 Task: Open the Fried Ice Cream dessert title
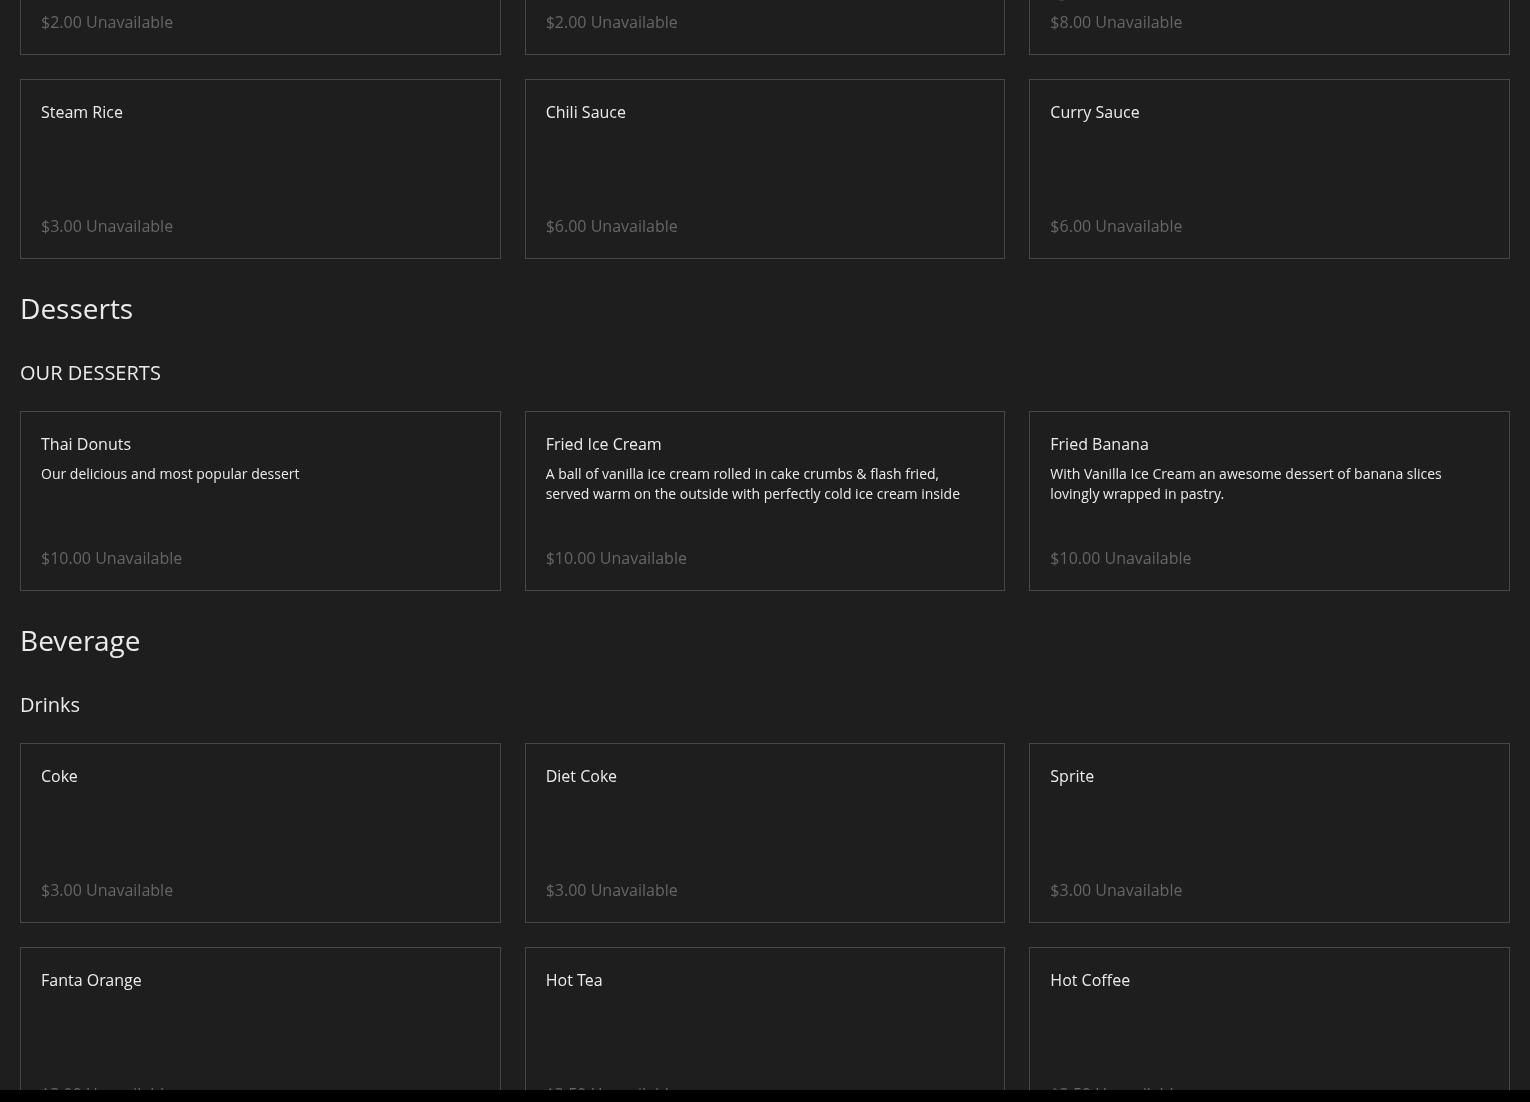(603, 444)
